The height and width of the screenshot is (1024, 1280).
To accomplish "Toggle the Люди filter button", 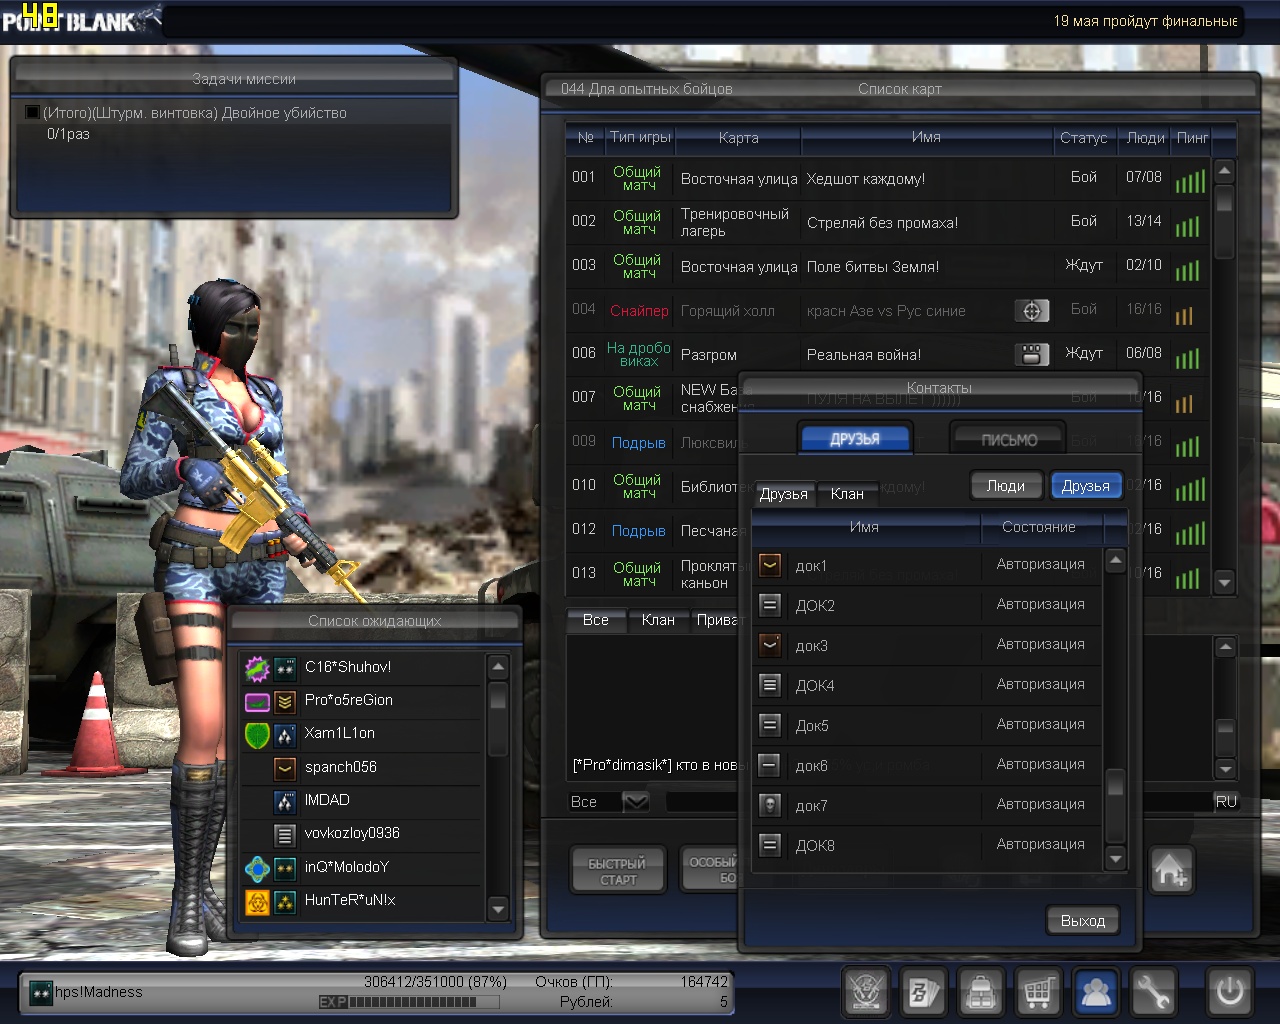I will point(1006,486).
